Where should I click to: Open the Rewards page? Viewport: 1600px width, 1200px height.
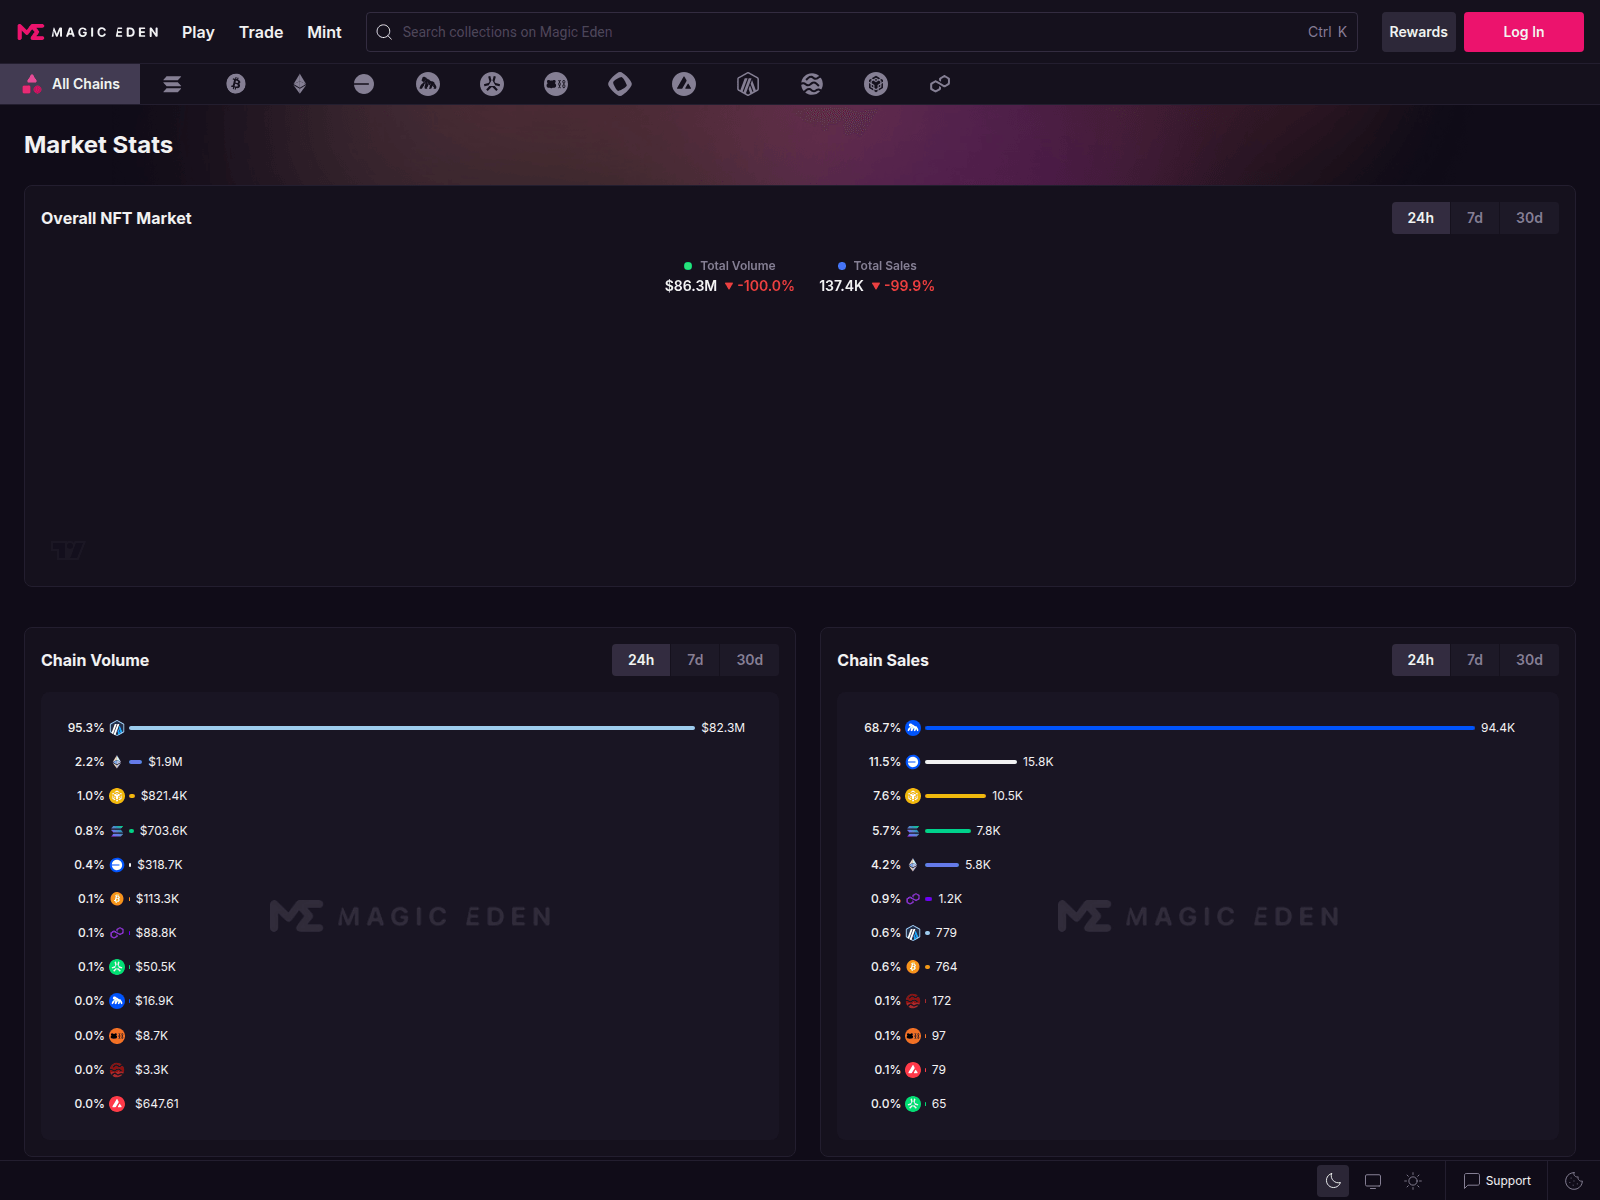click(x=1418, y=32)
